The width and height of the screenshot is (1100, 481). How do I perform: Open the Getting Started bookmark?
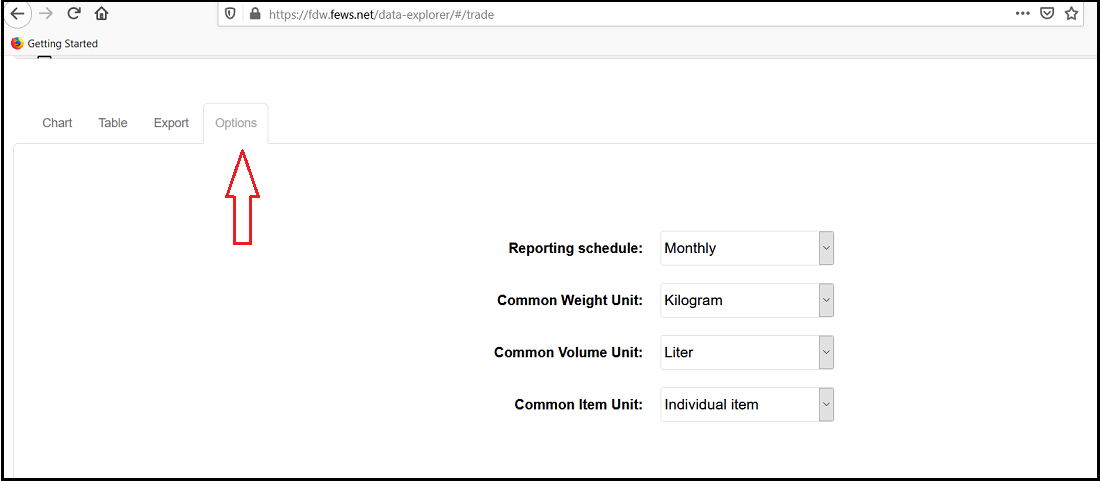pos(54,43)
